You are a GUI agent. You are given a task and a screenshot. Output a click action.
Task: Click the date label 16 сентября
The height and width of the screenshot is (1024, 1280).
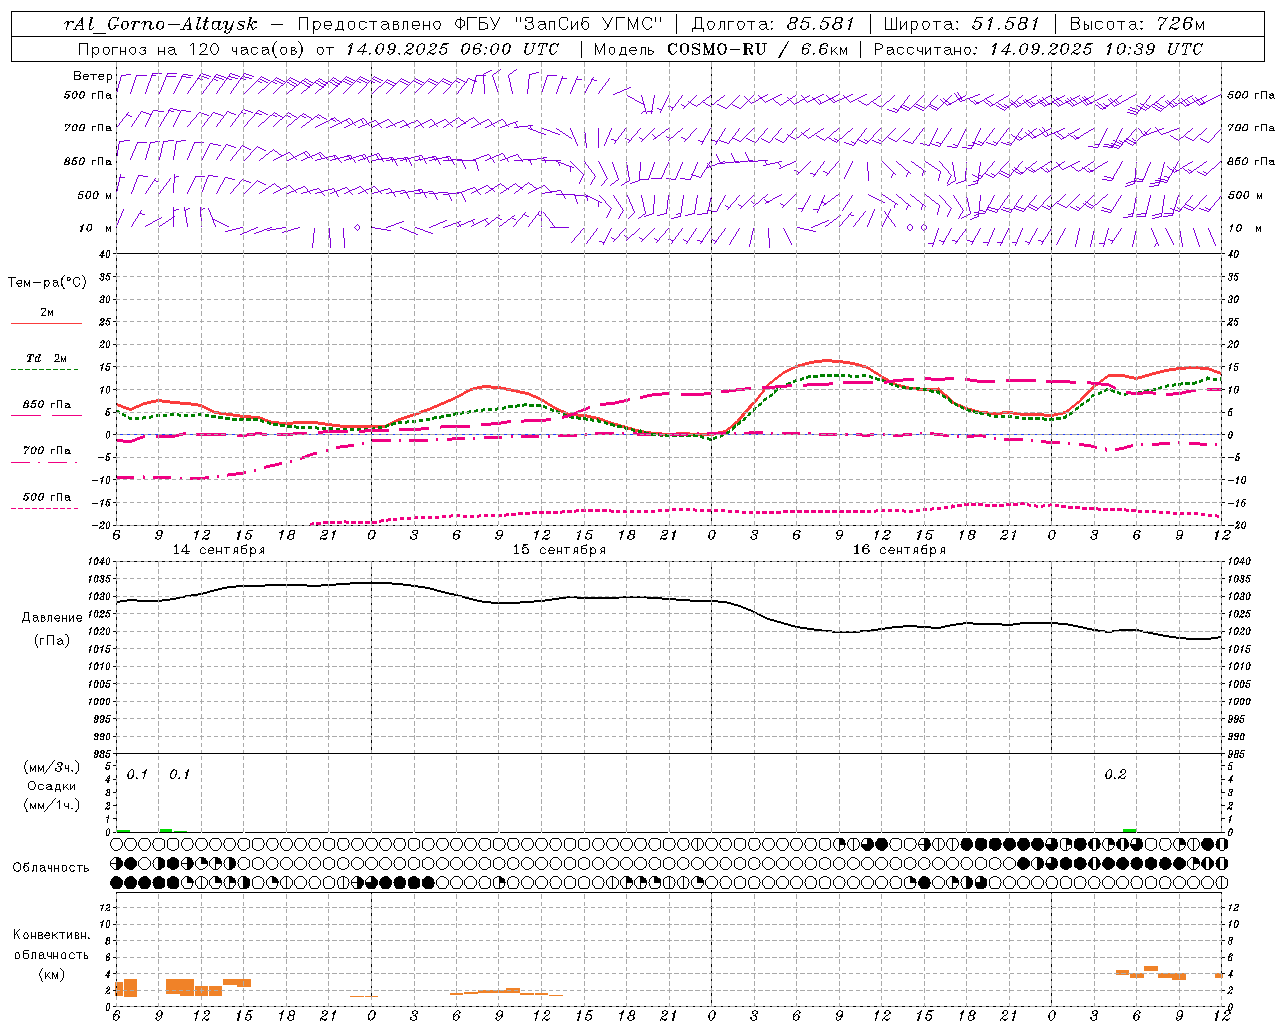[899, 550]
